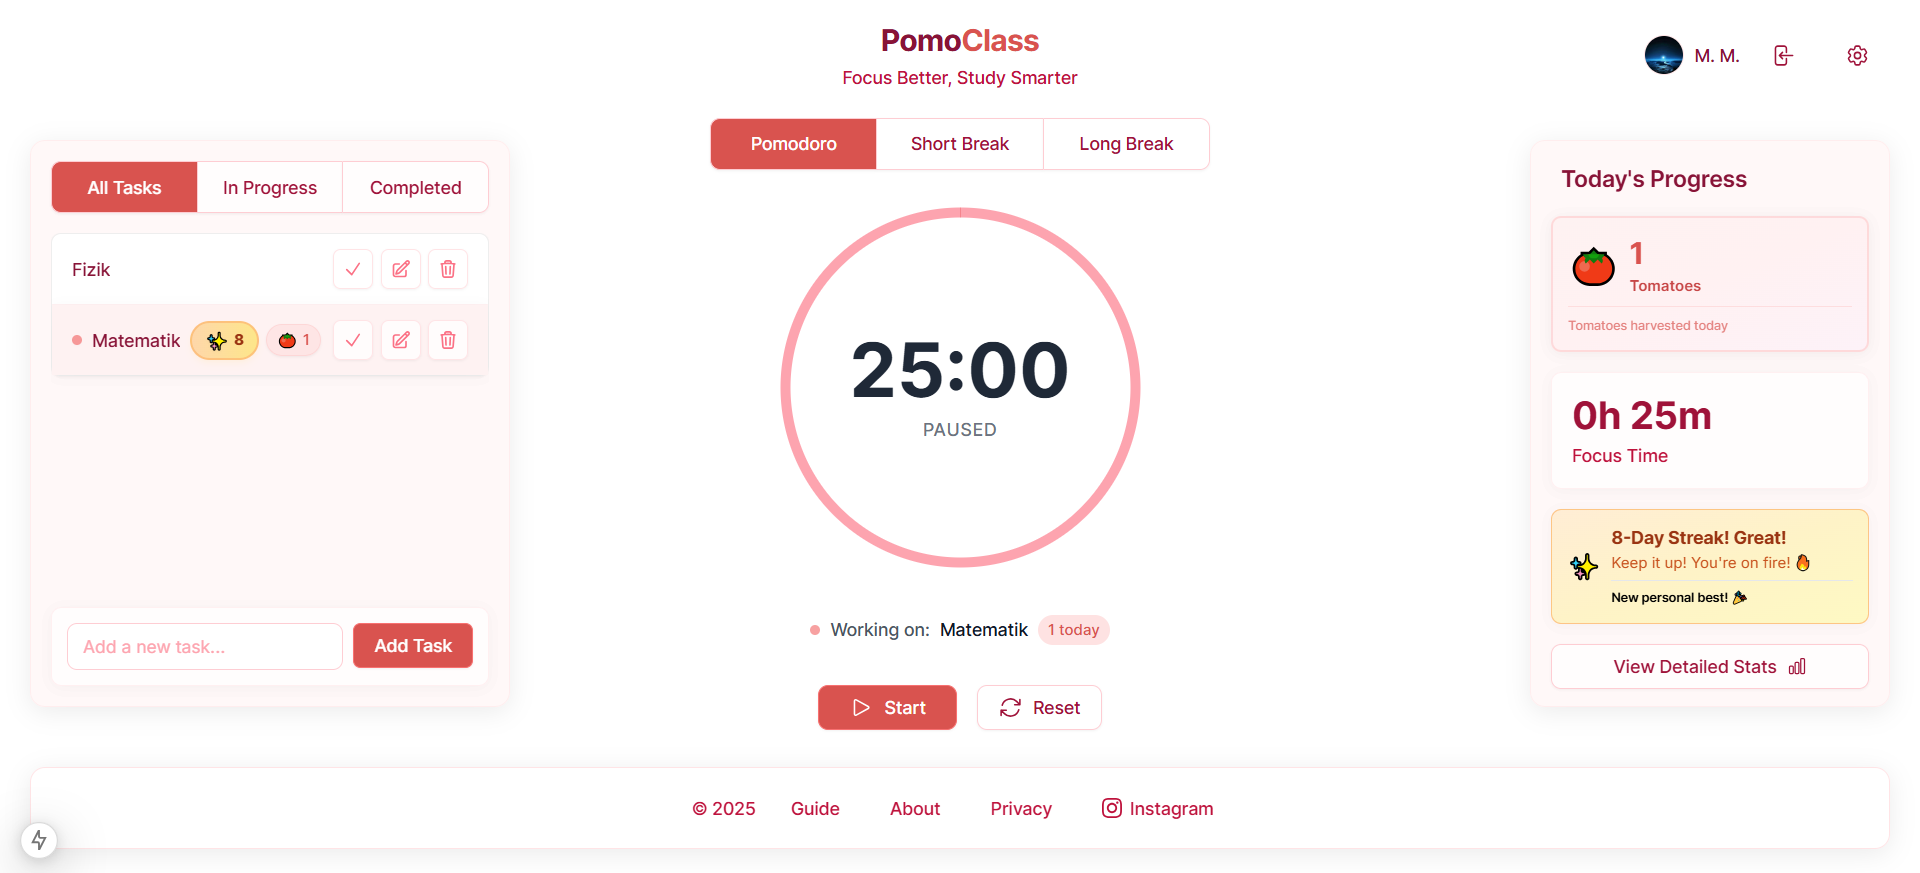Open View Detailed Stats

1709,666
